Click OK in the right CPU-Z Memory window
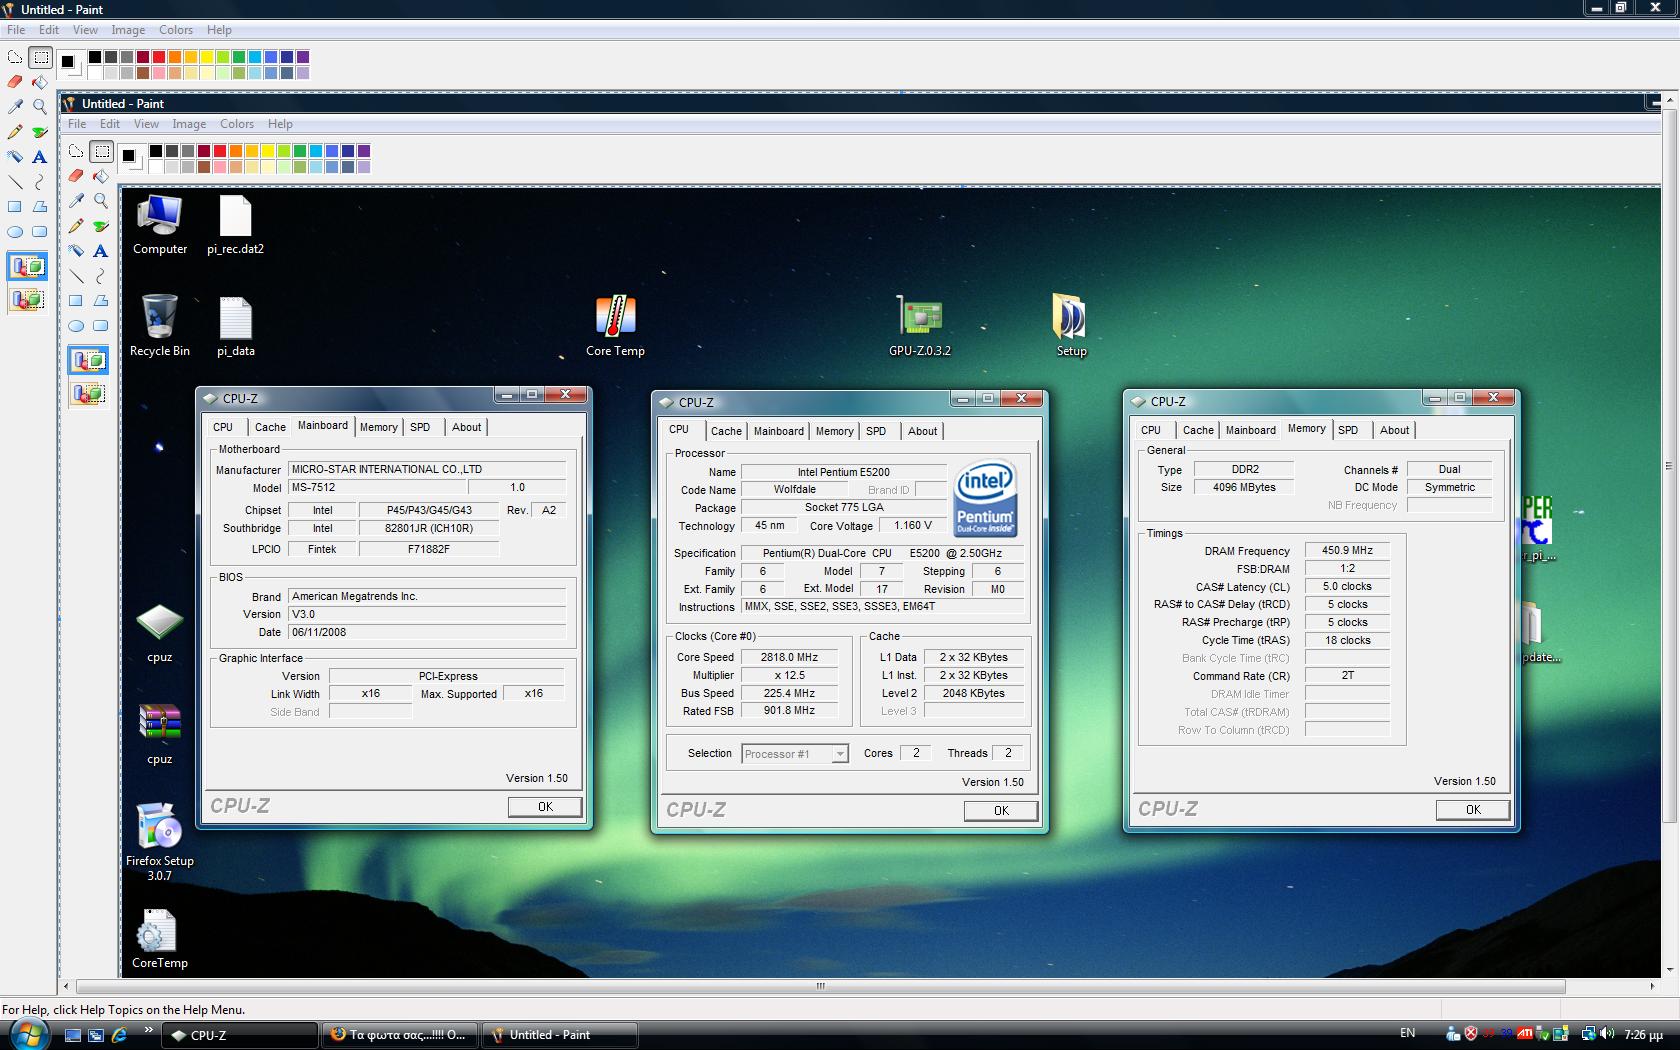 point(1473,810)
